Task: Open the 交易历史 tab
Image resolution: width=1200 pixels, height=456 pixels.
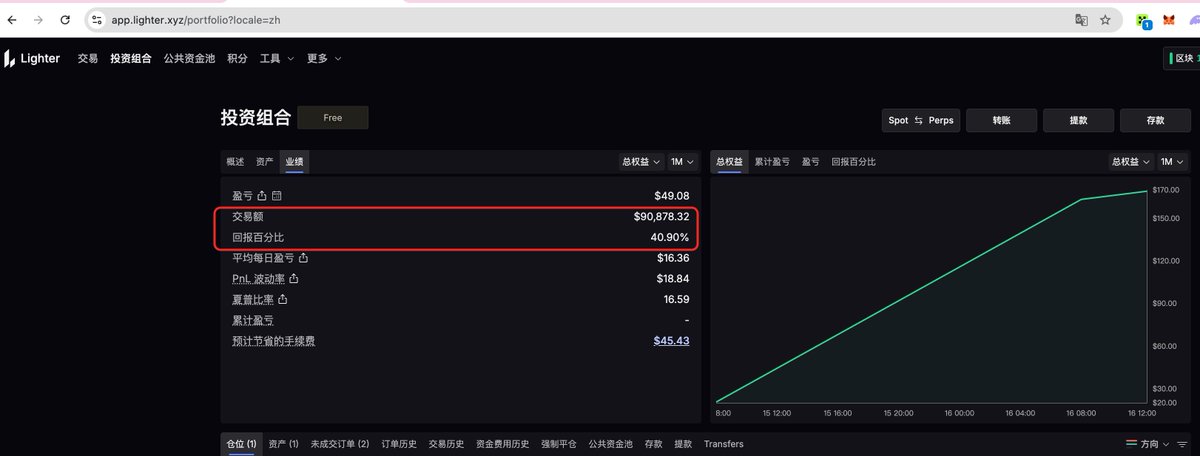Action: 446,444
